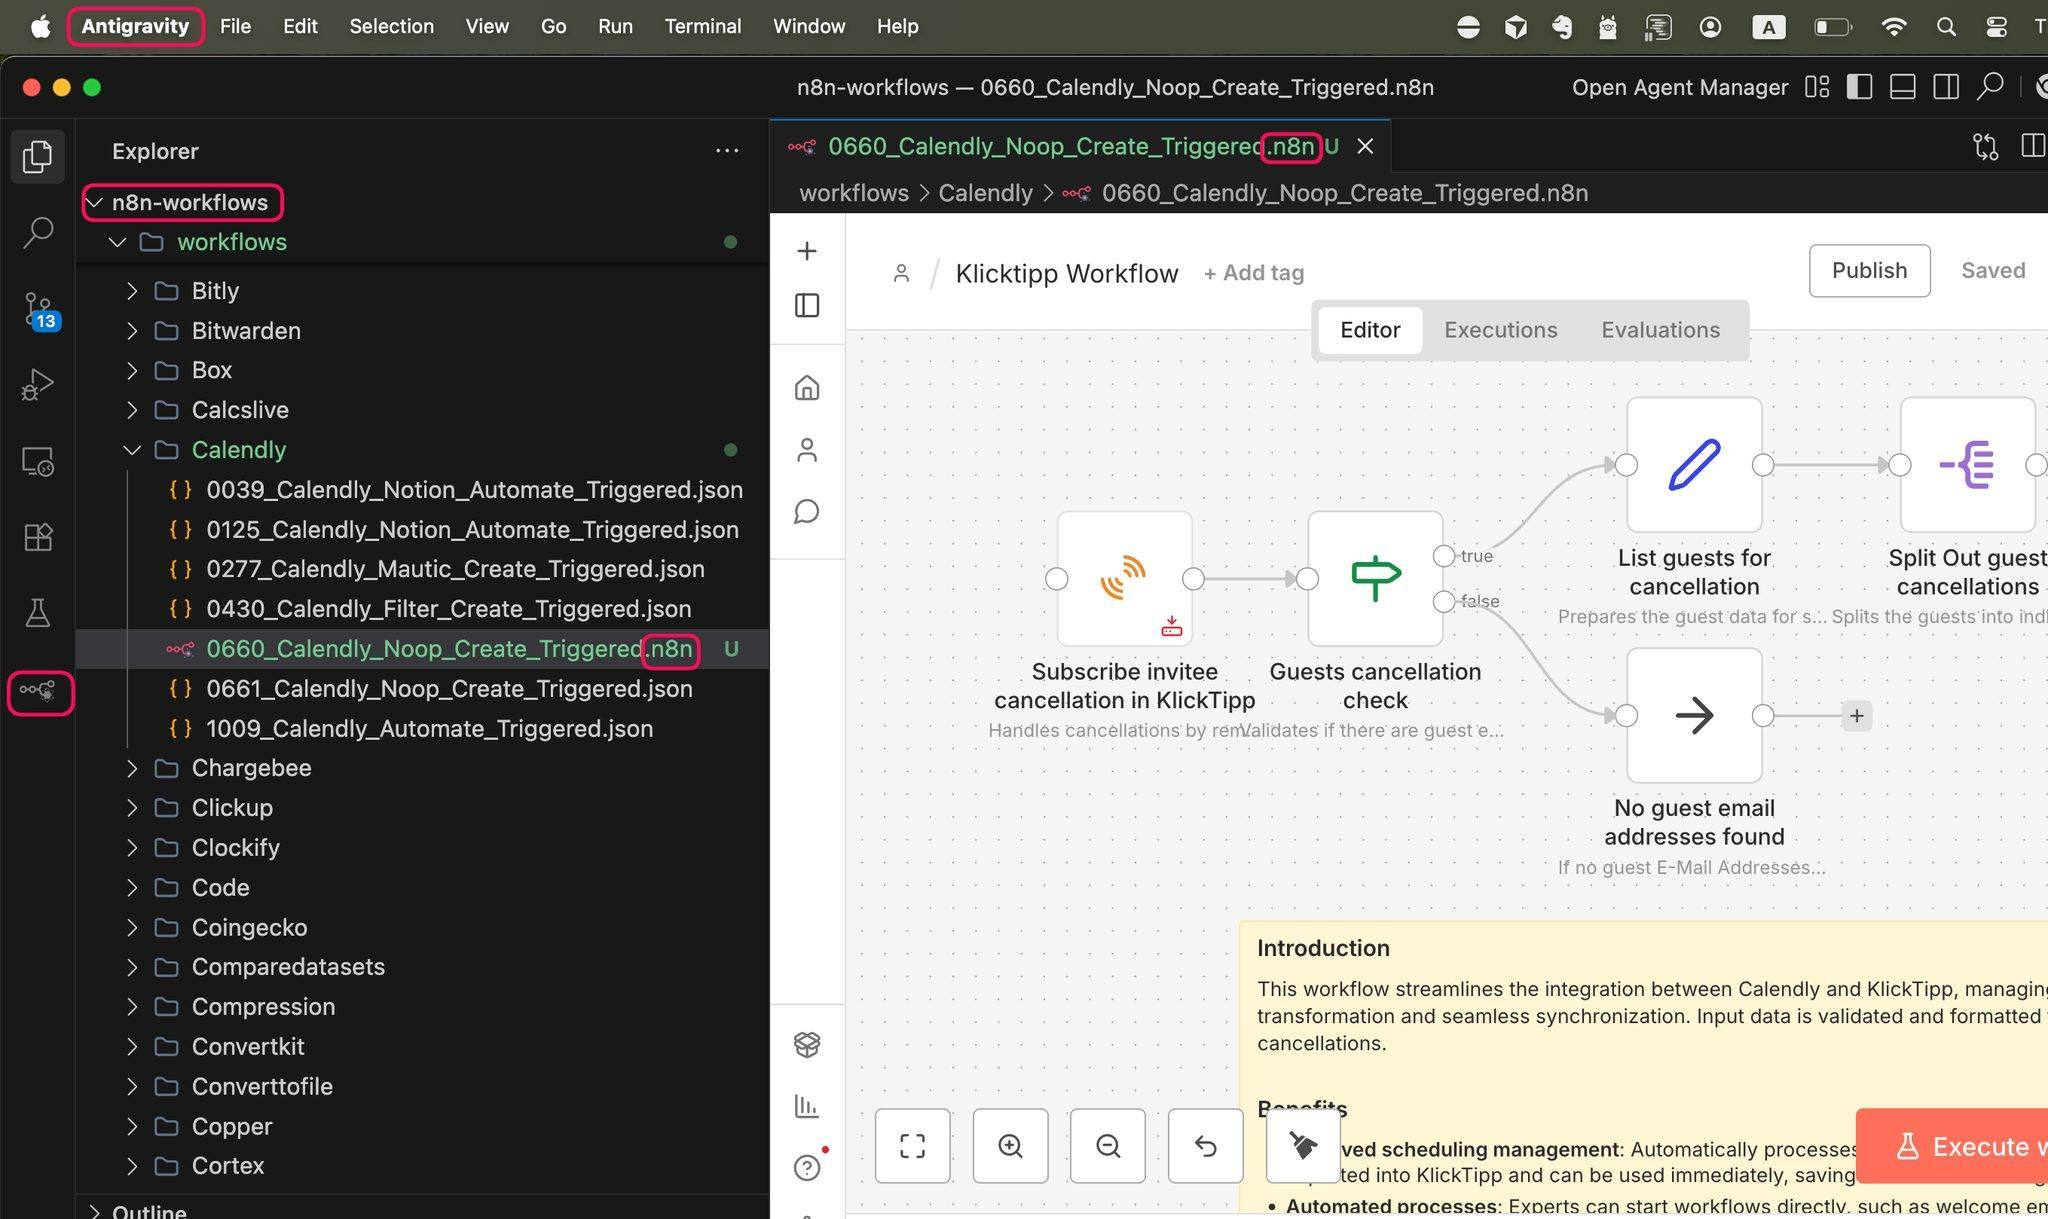Click the tidy up workflow broom icon
This screenshot has width=2048, height=1219.
pyautogui.click(x=1302, y=1146)
